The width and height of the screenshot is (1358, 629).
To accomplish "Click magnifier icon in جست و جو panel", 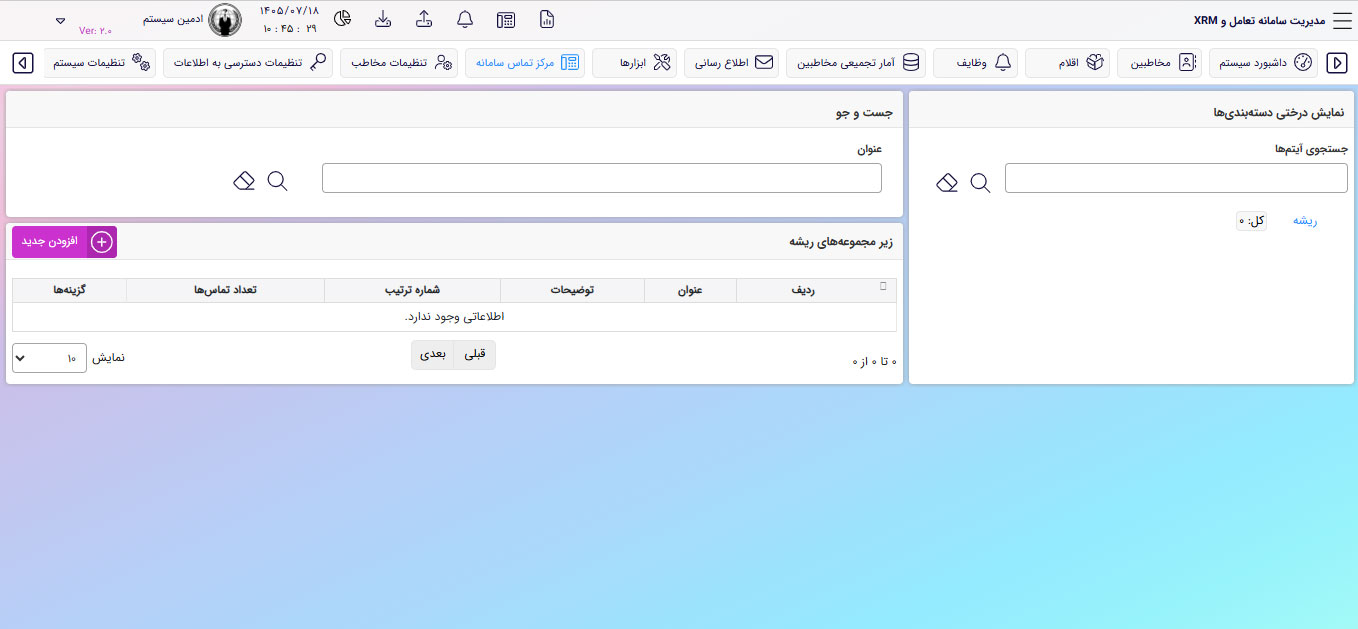I will (x=277, y=181).
